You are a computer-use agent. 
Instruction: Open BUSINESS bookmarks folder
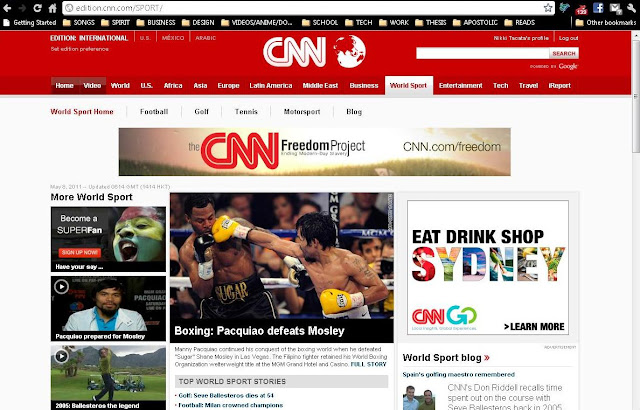[x=156, y=22]
